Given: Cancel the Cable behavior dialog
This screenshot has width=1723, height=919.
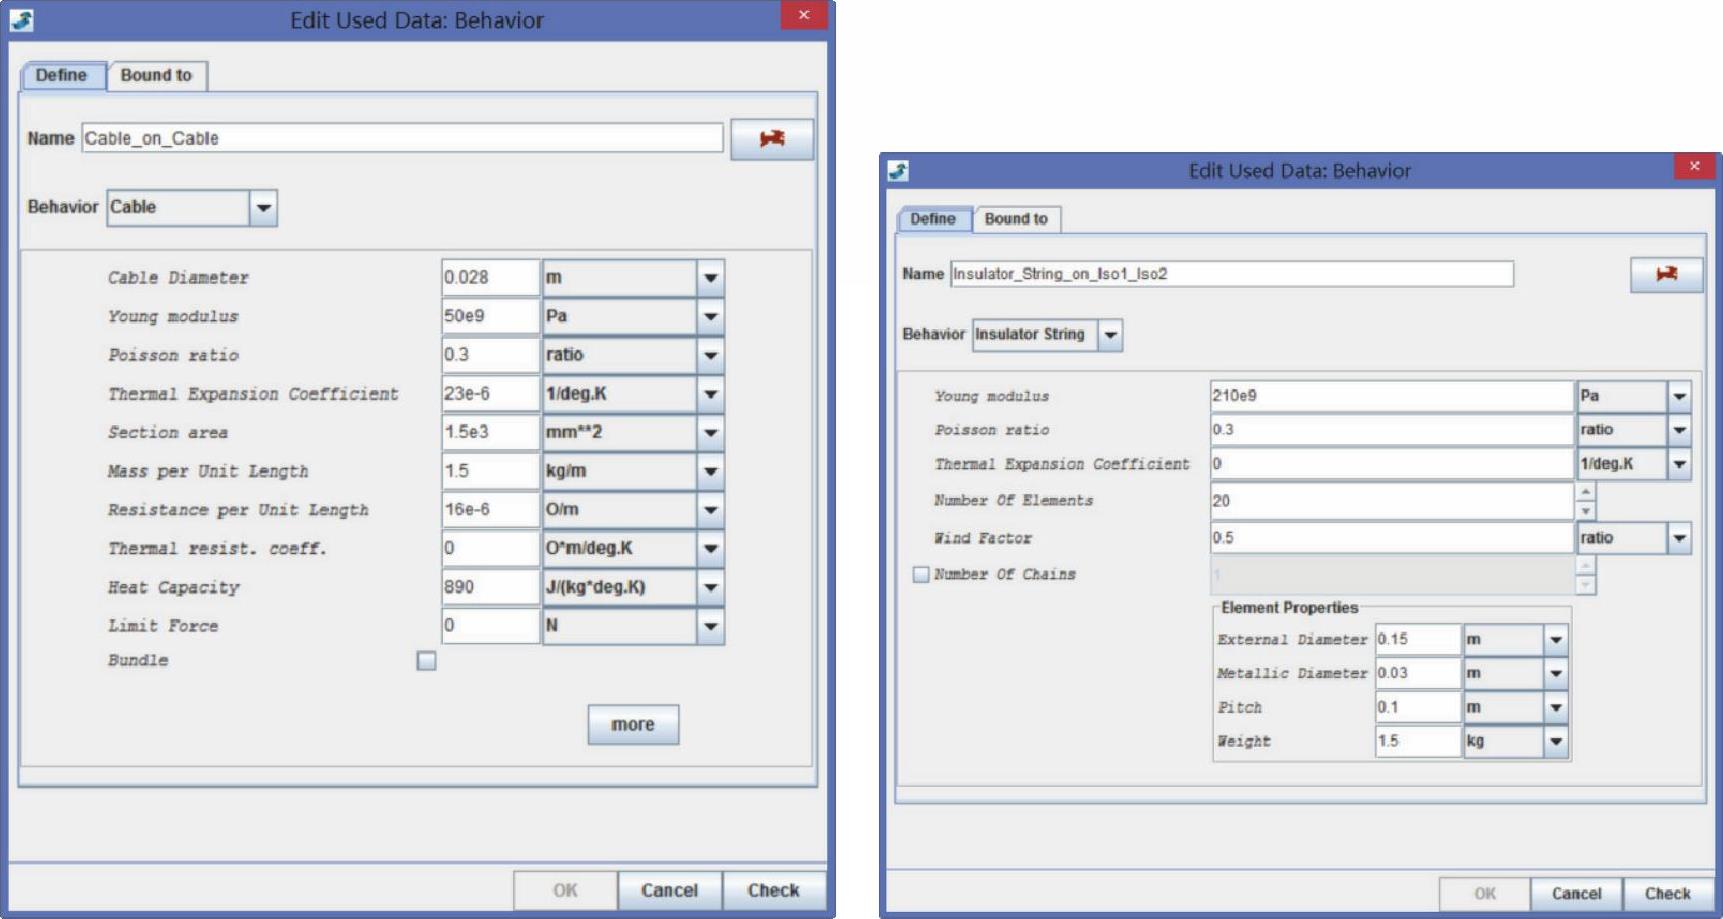Looking at the screenshot, I should 669,890.
